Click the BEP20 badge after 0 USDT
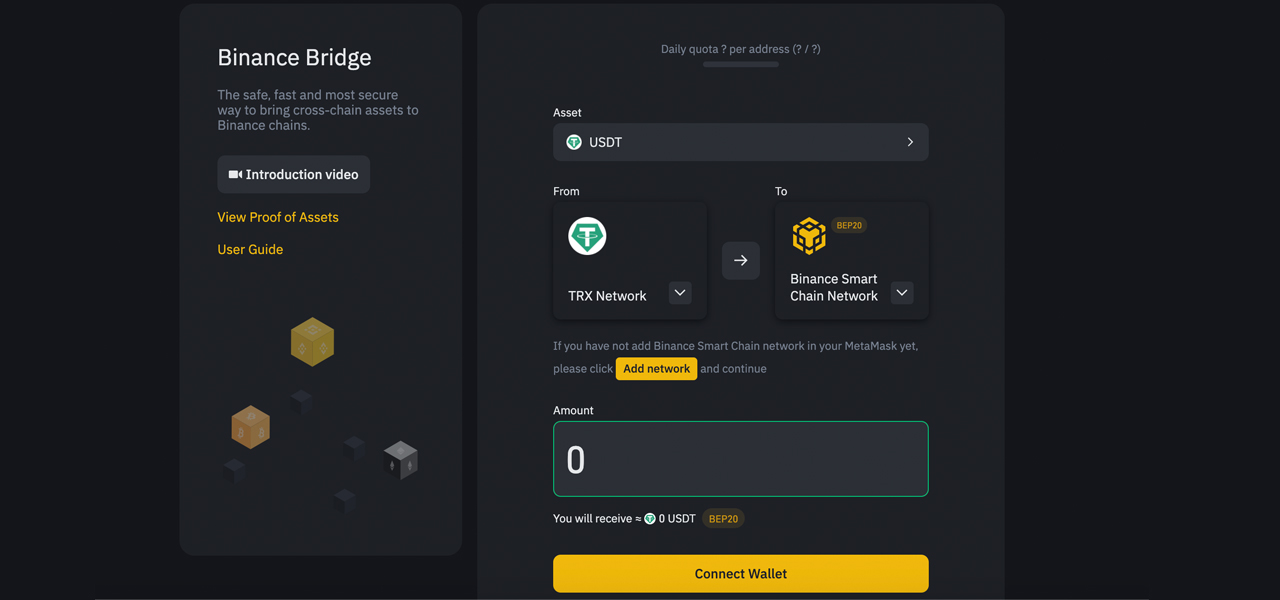Viewport: 1280px width, 600px height. pyautogui.click(x=723, y=519)
